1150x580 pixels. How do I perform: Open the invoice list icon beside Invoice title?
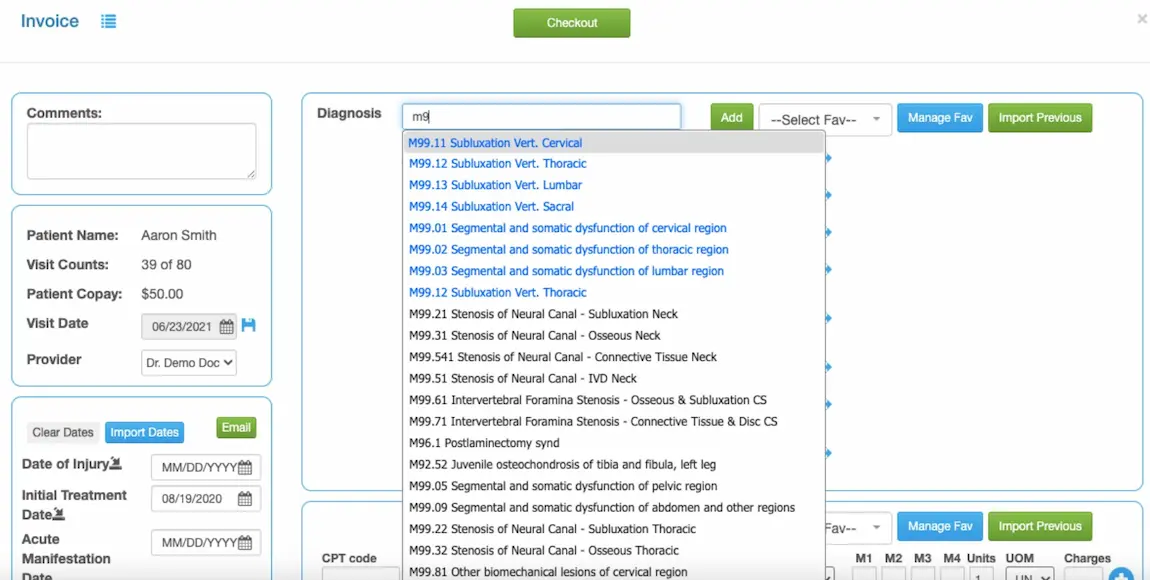click(108, 19)
